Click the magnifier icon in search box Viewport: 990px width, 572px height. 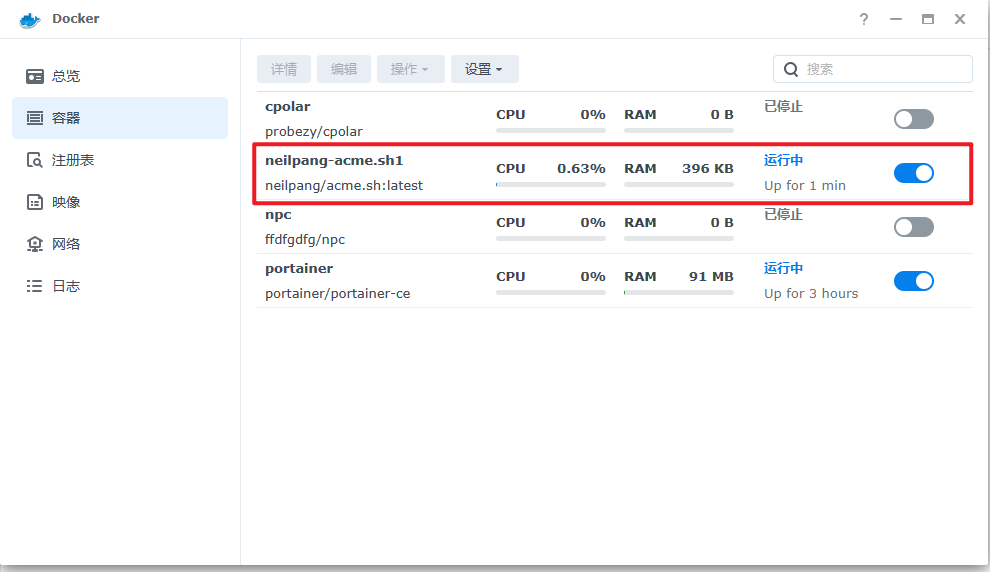[x=791, y=69]
